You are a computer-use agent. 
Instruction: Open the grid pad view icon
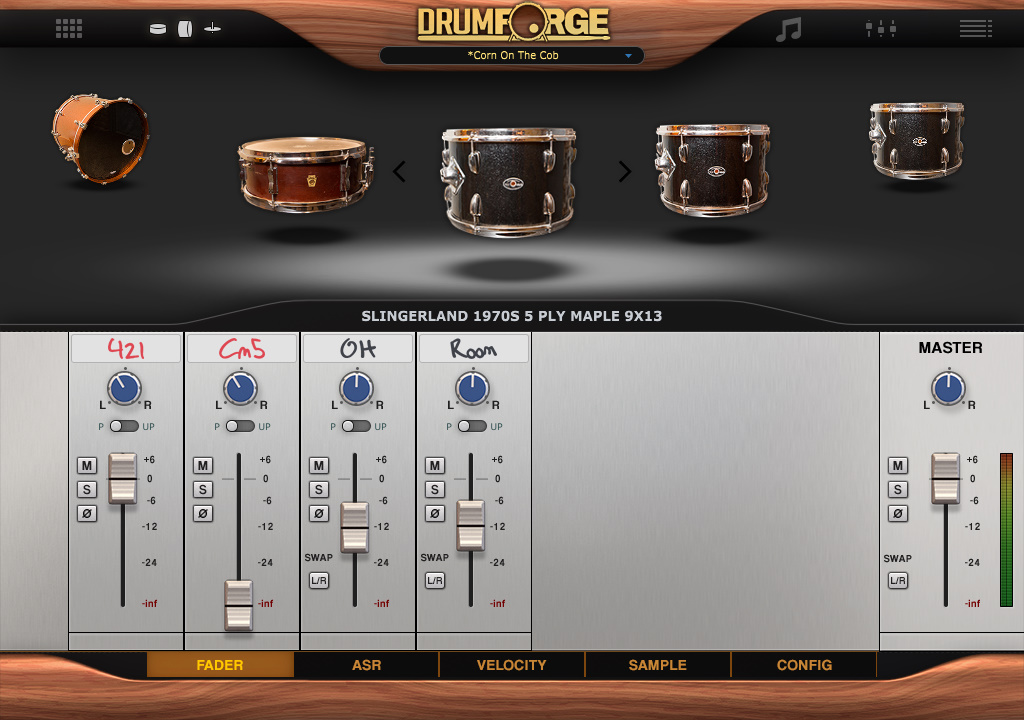[69, 29]
